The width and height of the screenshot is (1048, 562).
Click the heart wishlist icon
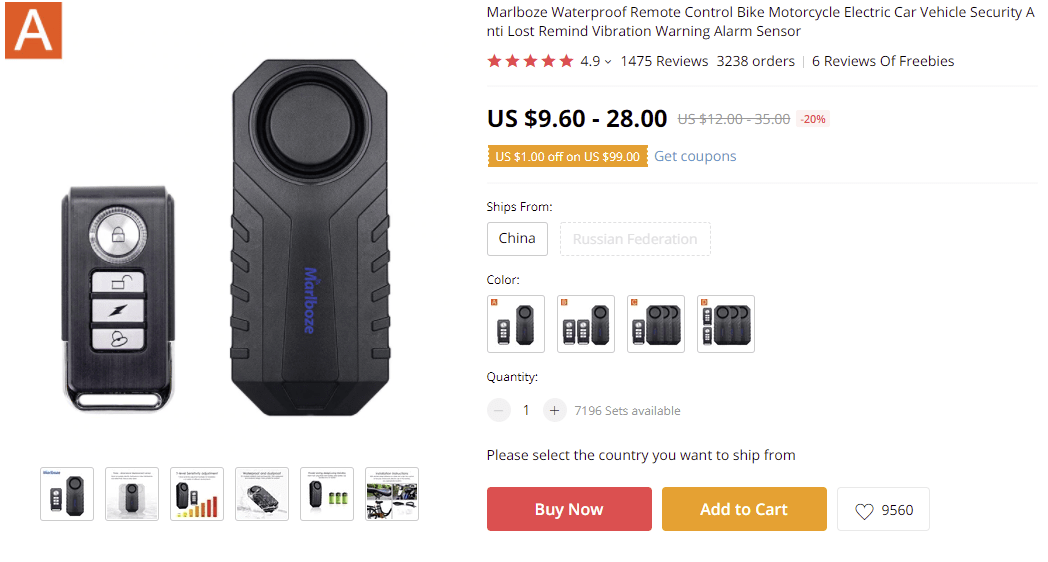(x=864, y=511)
